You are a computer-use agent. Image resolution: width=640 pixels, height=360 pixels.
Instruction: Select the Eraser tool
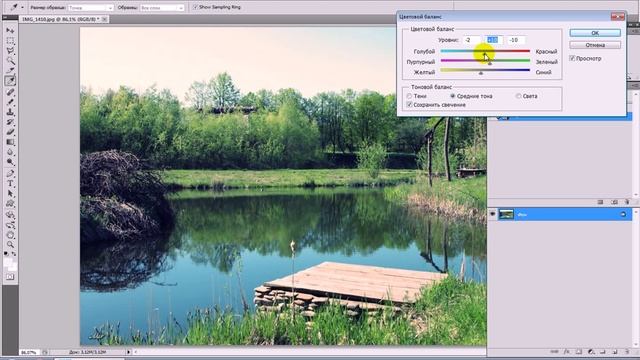coord(10,132)
